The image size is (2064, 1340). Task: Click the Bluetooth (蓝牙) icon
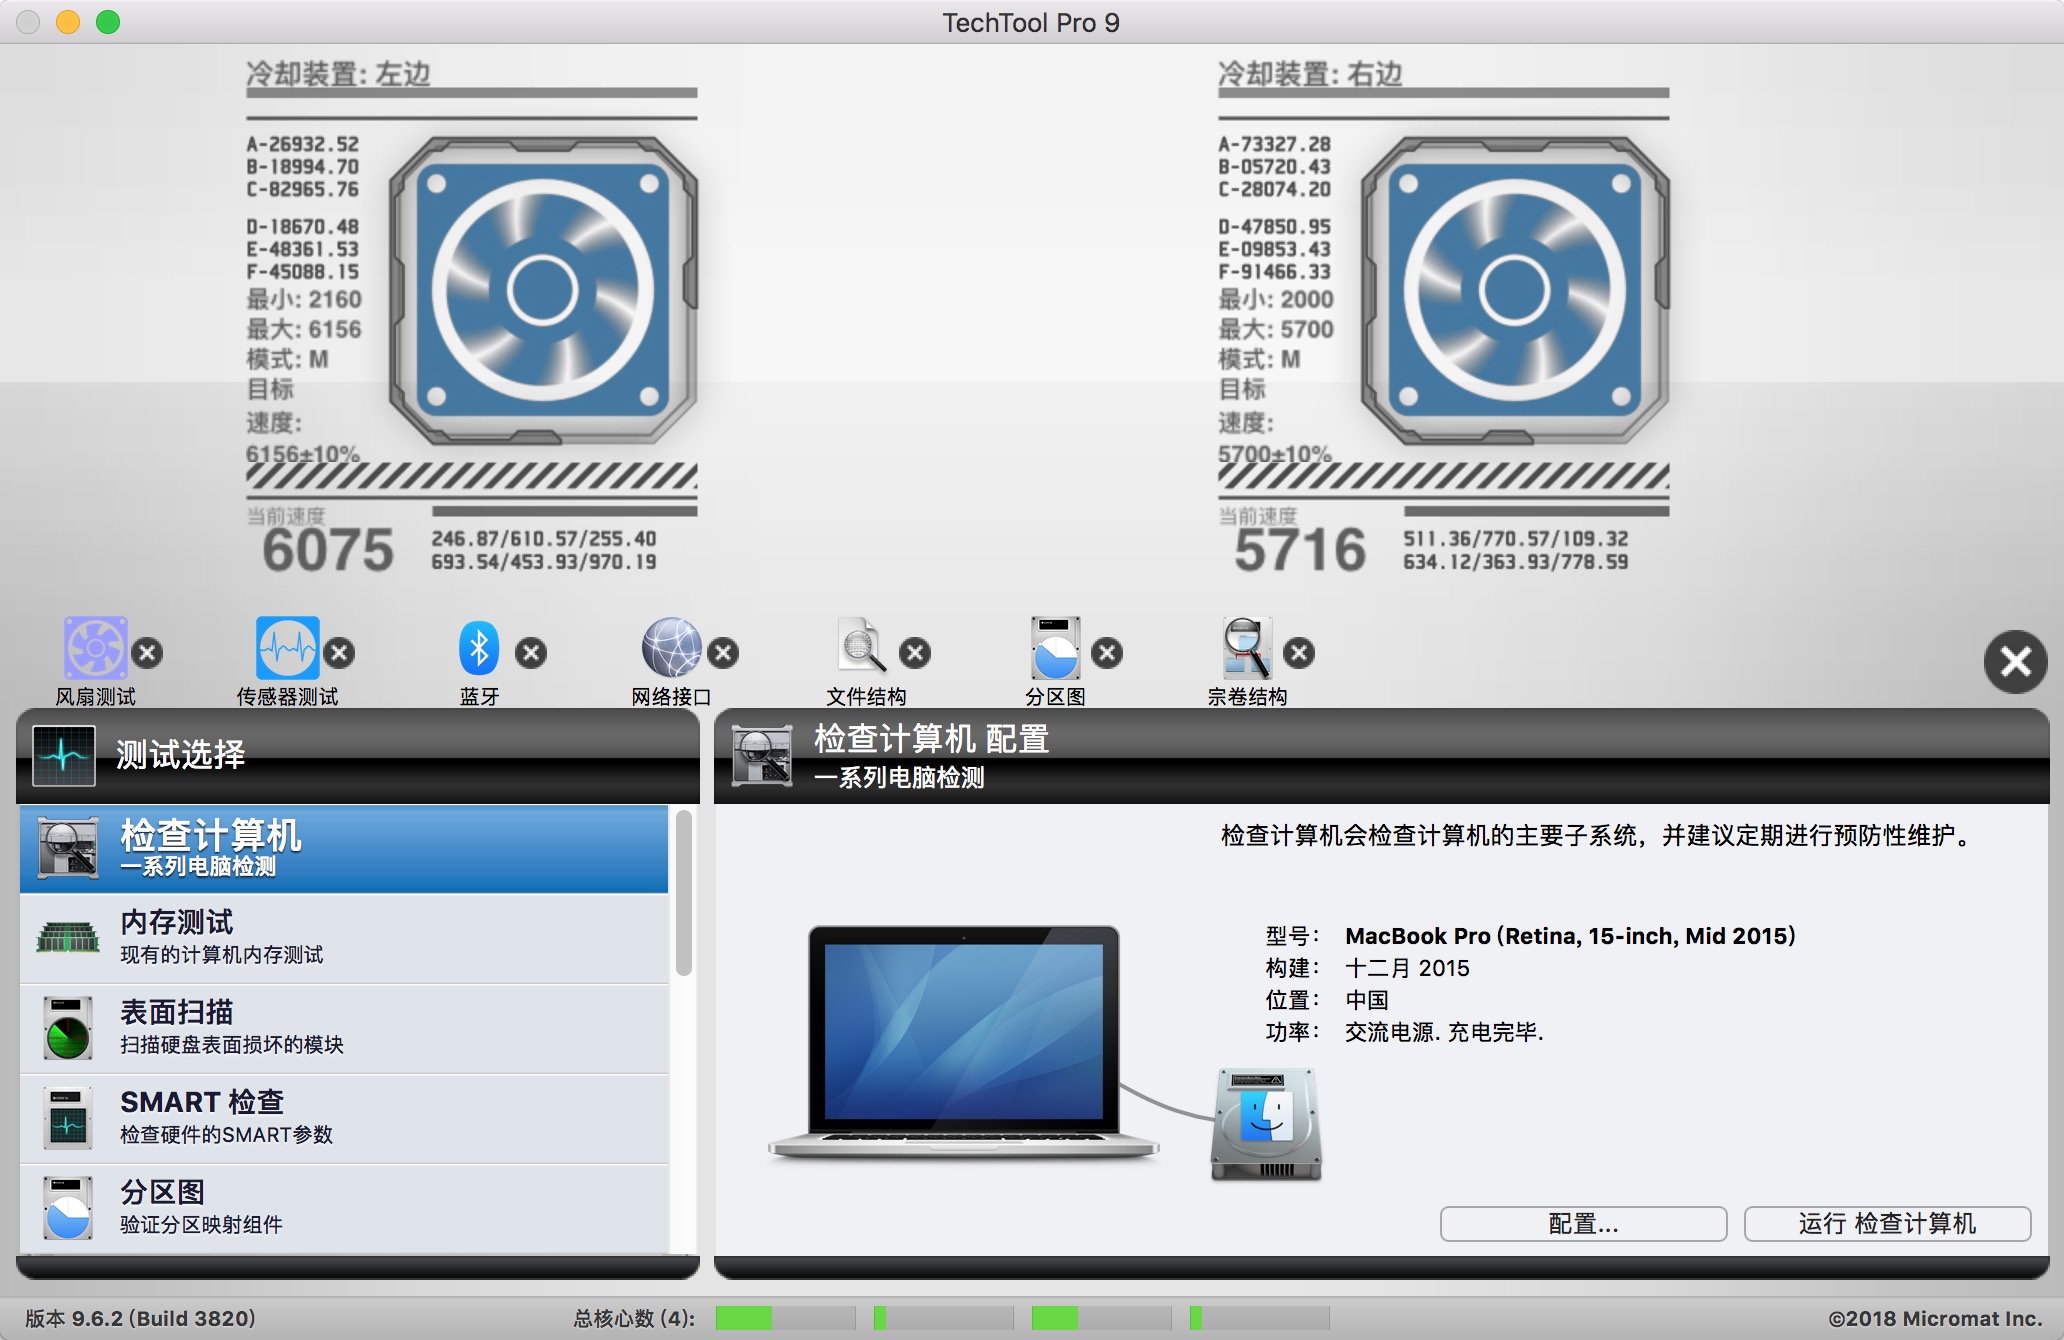[x=479, y=648]
